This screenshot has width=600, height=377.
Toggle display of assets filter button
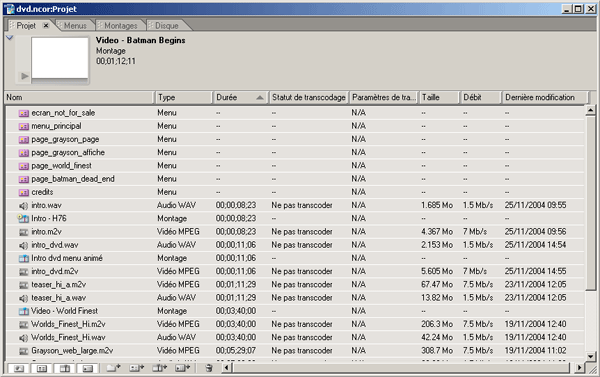click(x=19, y=368)
